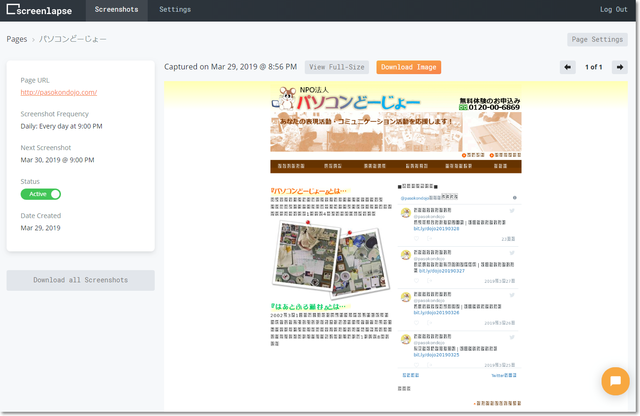The height and width of the screenshot is (416, 640).
Task: Open the pasokondojo.com page URL
Action: click(59, 92)
